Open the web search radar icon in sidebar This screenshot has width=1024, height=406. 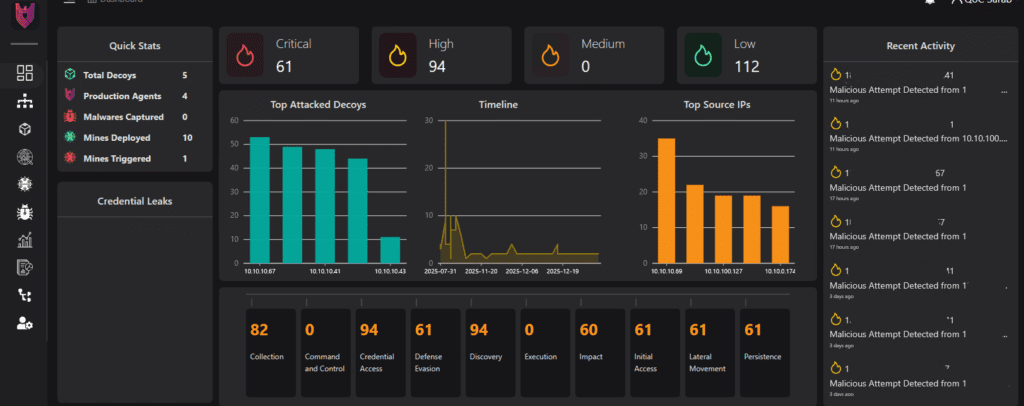[x=25, y=157]
